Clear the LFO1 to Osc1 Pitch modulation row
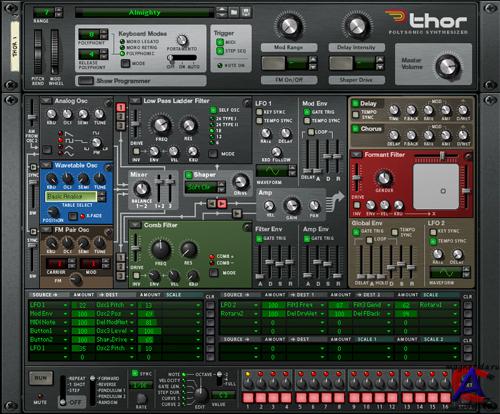Viewport: 500px width, 414px height. pyautogui.click(x=210, y=305)
